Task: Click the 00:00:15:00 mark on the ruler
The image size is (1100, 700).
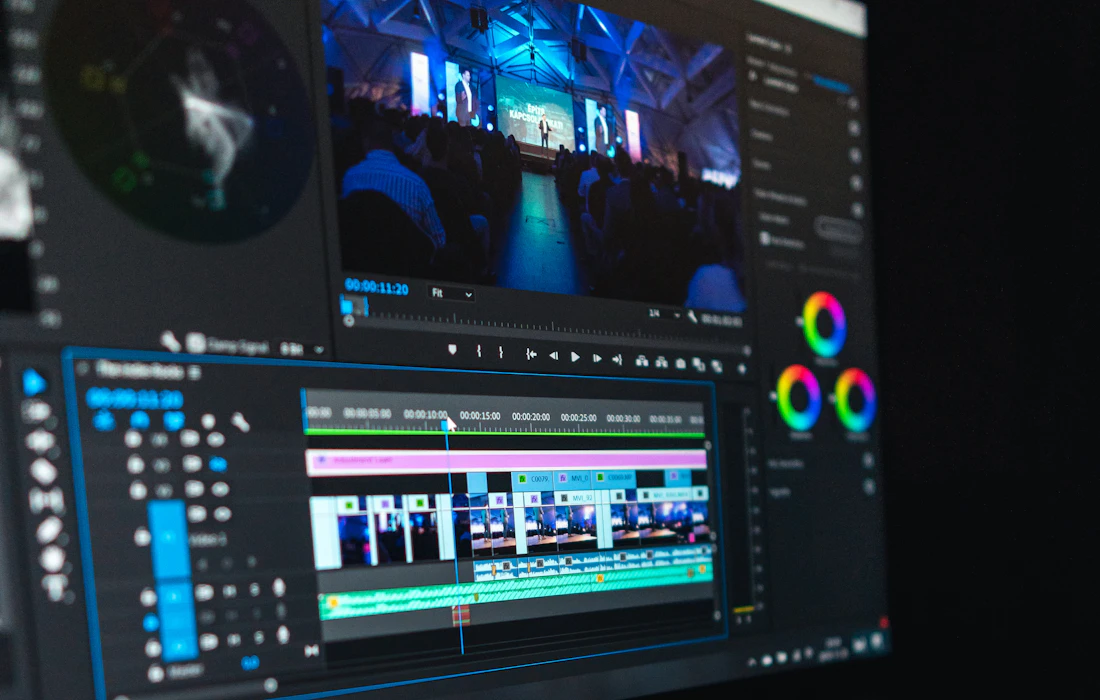Action: (x=480, y=416)
